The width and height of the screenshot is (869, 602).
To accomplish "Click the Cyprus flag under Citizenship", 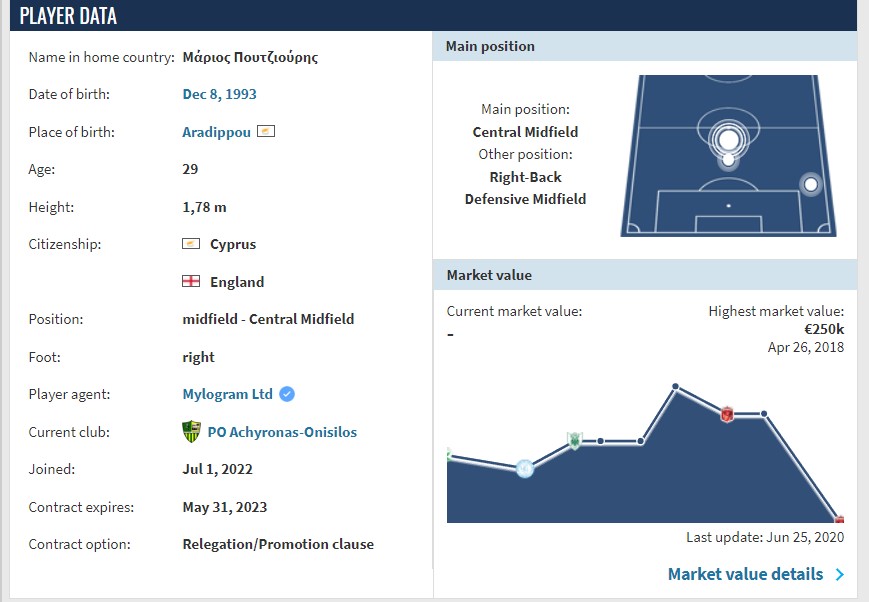I will (191, 244).
